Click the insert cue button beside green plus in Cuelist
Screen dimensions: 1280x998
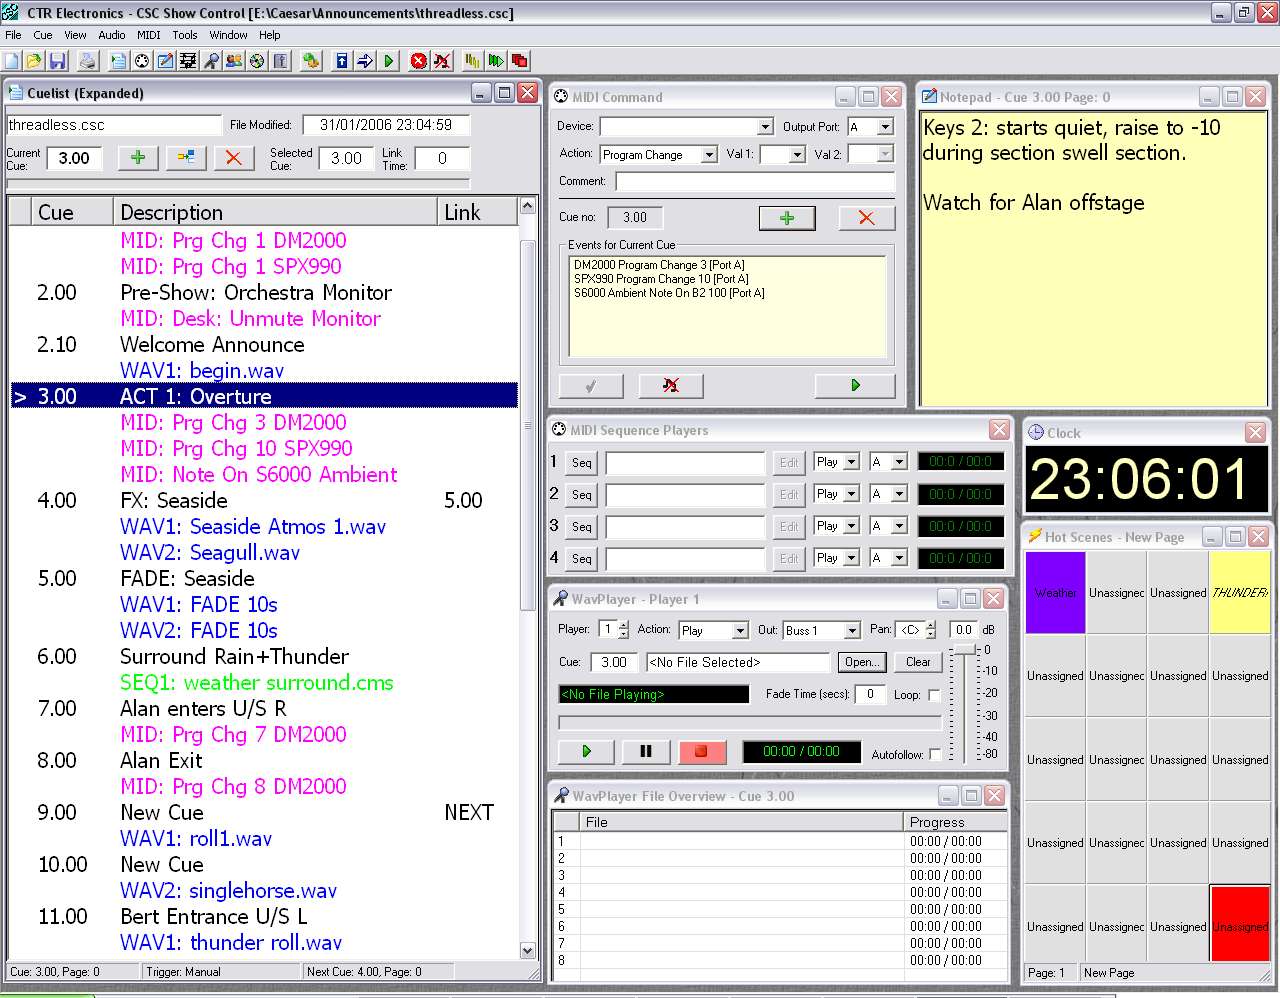tap(186, 158)
